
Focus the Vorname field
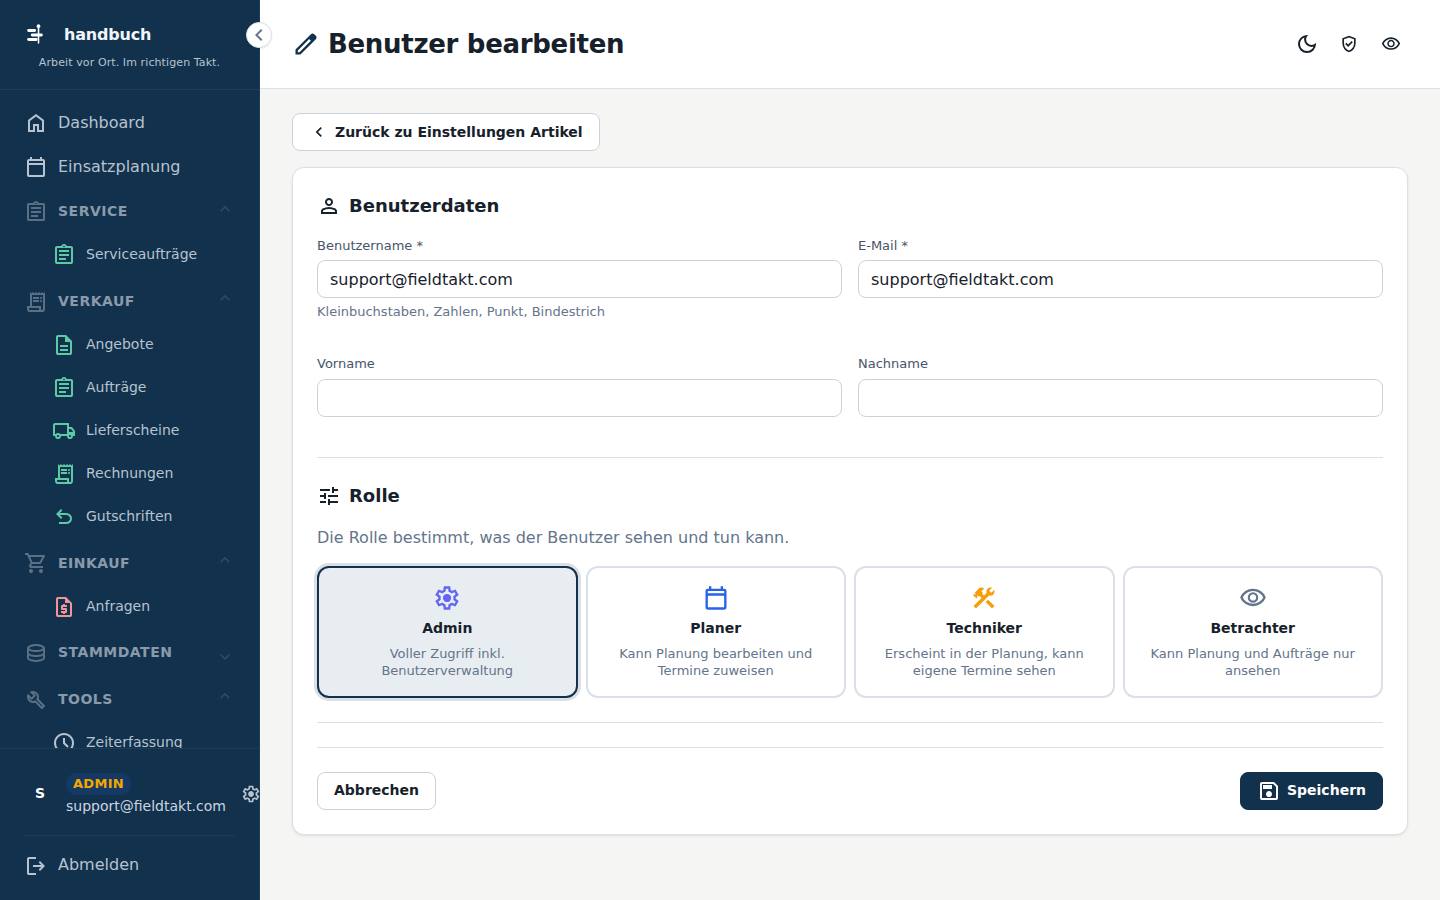coord(579,398)
